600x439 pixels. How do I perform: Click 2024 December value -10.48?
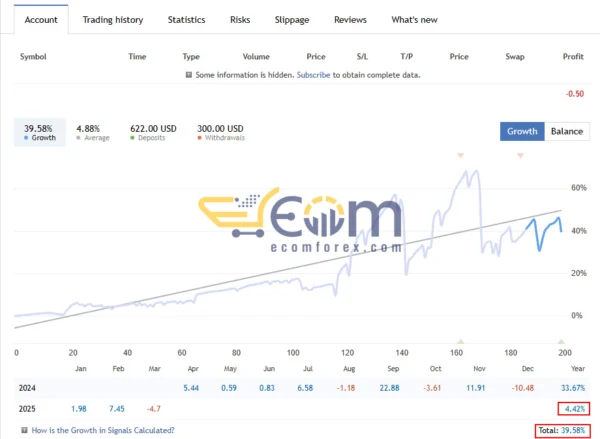tap(523, 388)
